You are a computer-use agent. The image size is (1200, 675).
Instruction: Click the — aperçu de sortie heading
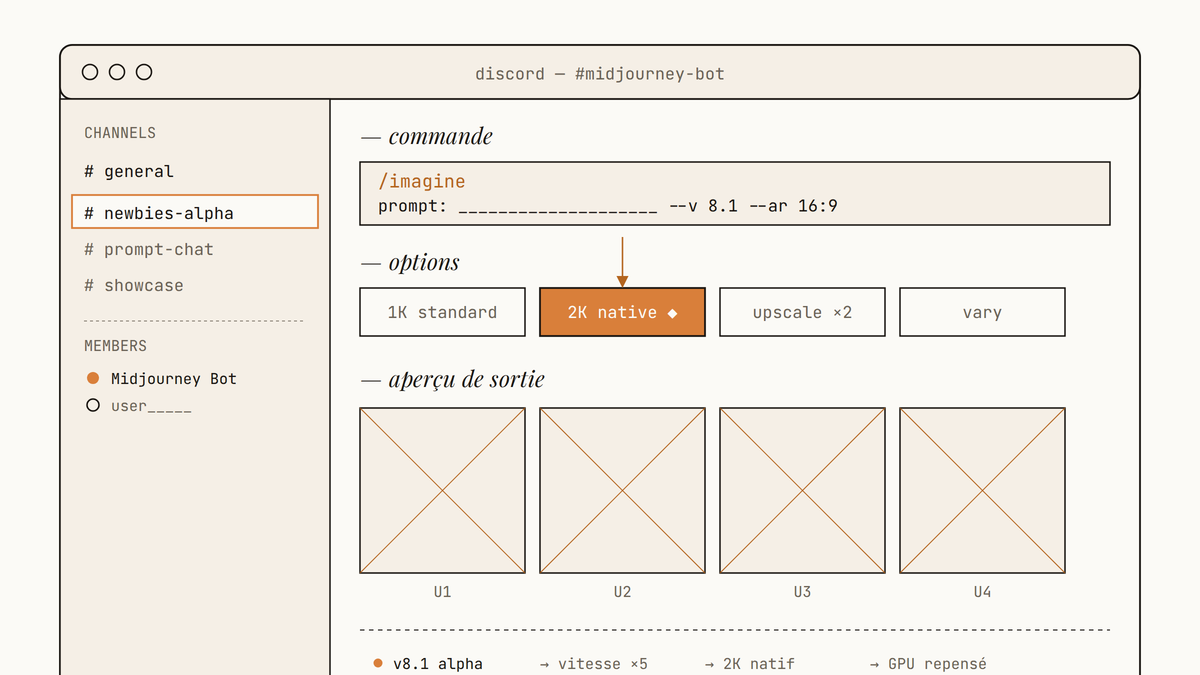coord(454,380)
